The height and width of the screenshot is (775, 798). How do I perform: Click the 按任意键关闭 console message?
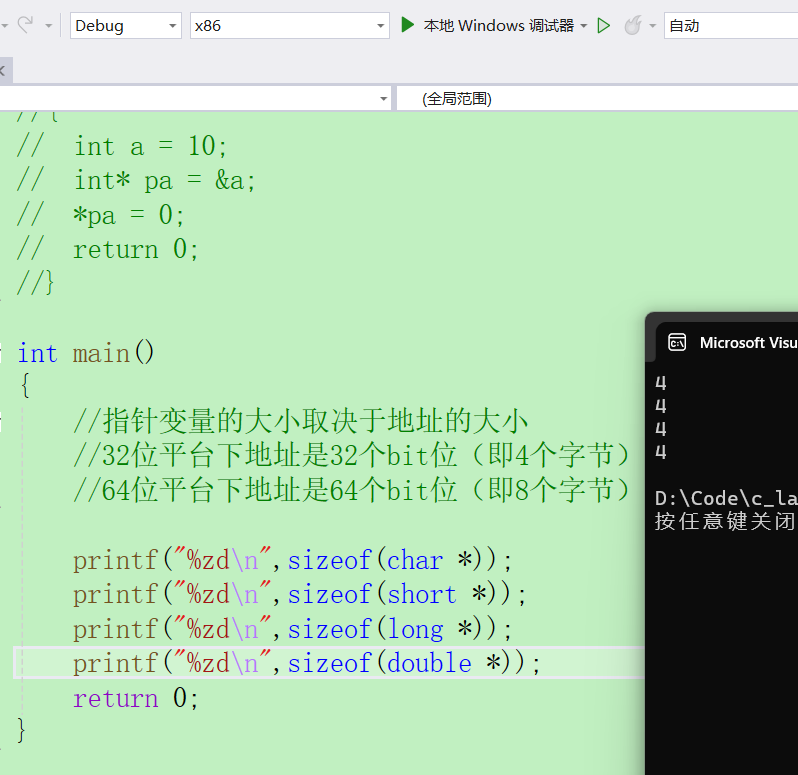(x=725, y=521)
